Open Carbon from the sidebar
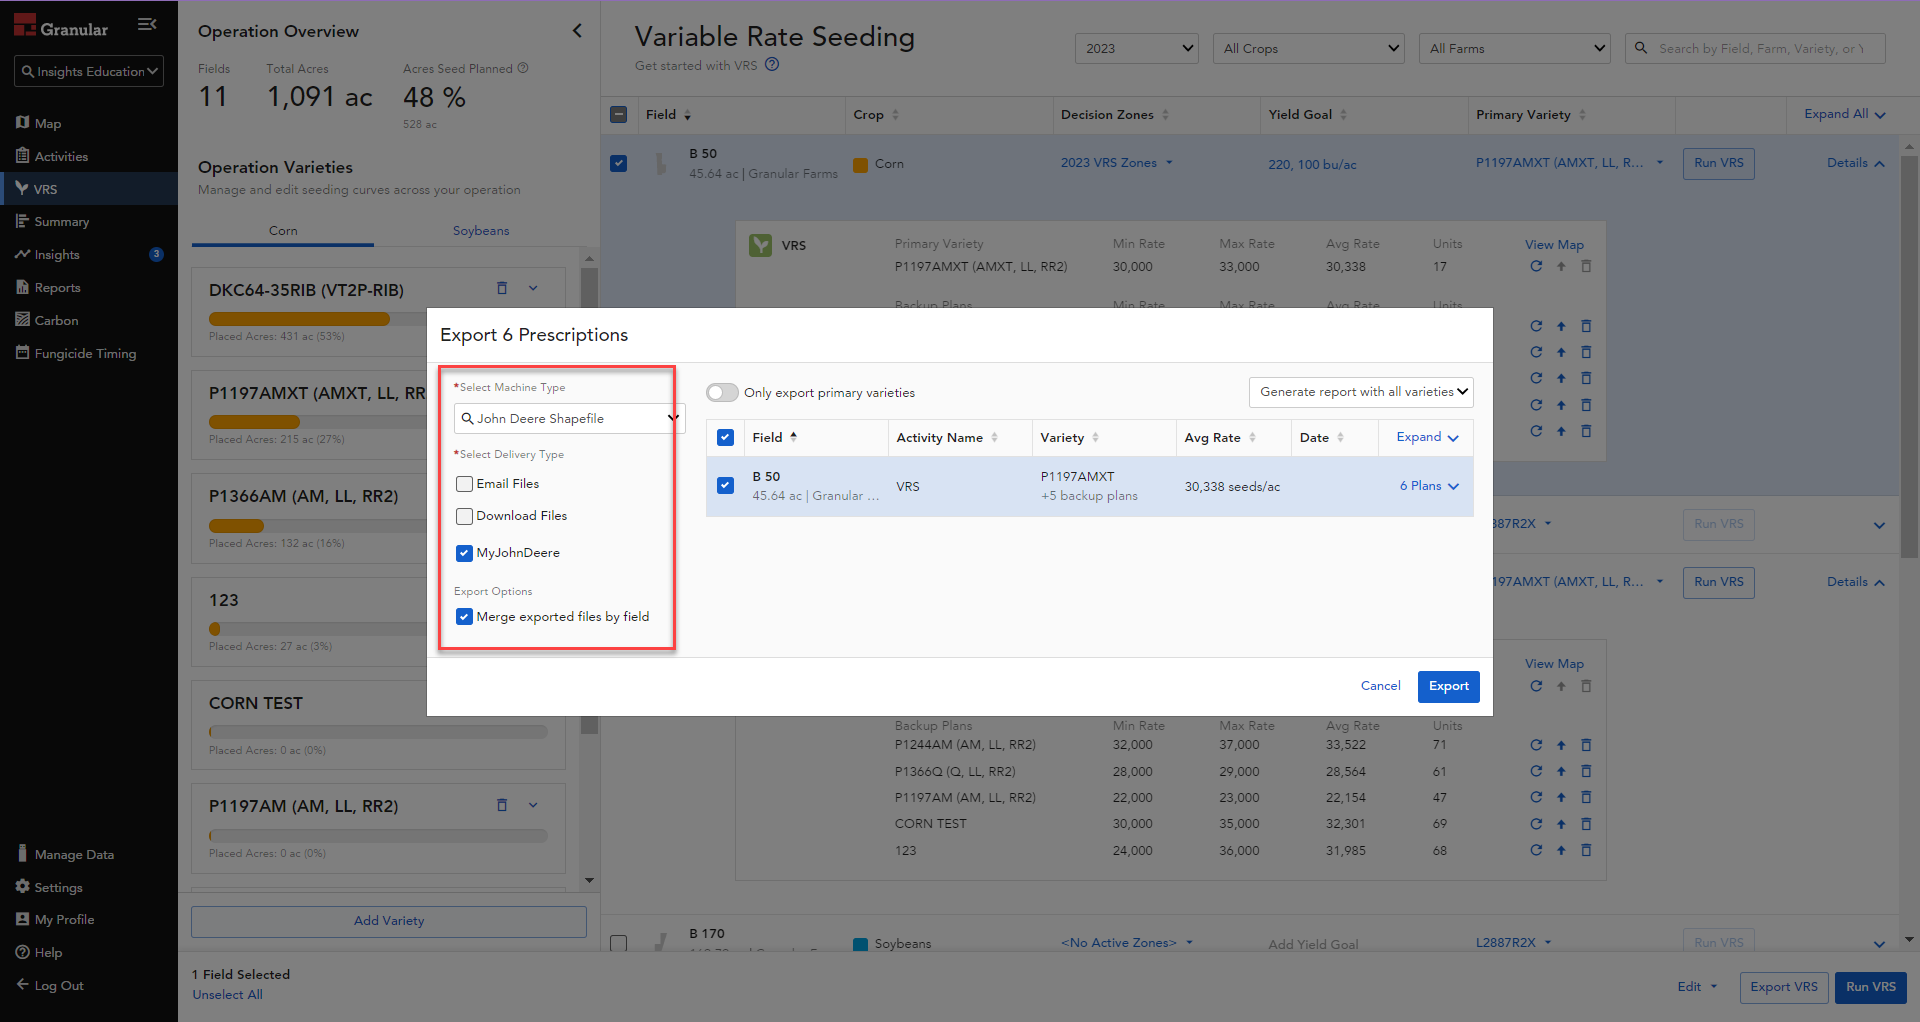 (56, 321)
